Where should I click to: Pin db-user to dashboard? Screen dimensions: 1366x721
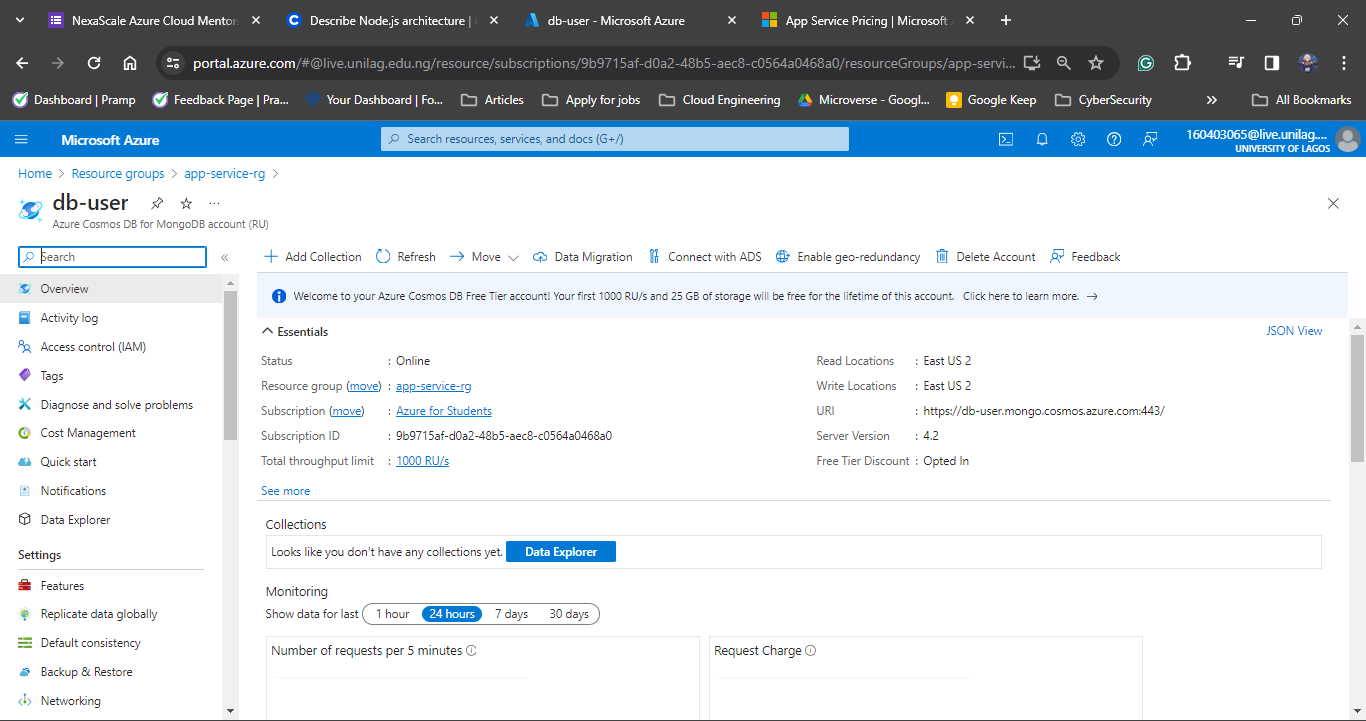[x=157, y=203]
